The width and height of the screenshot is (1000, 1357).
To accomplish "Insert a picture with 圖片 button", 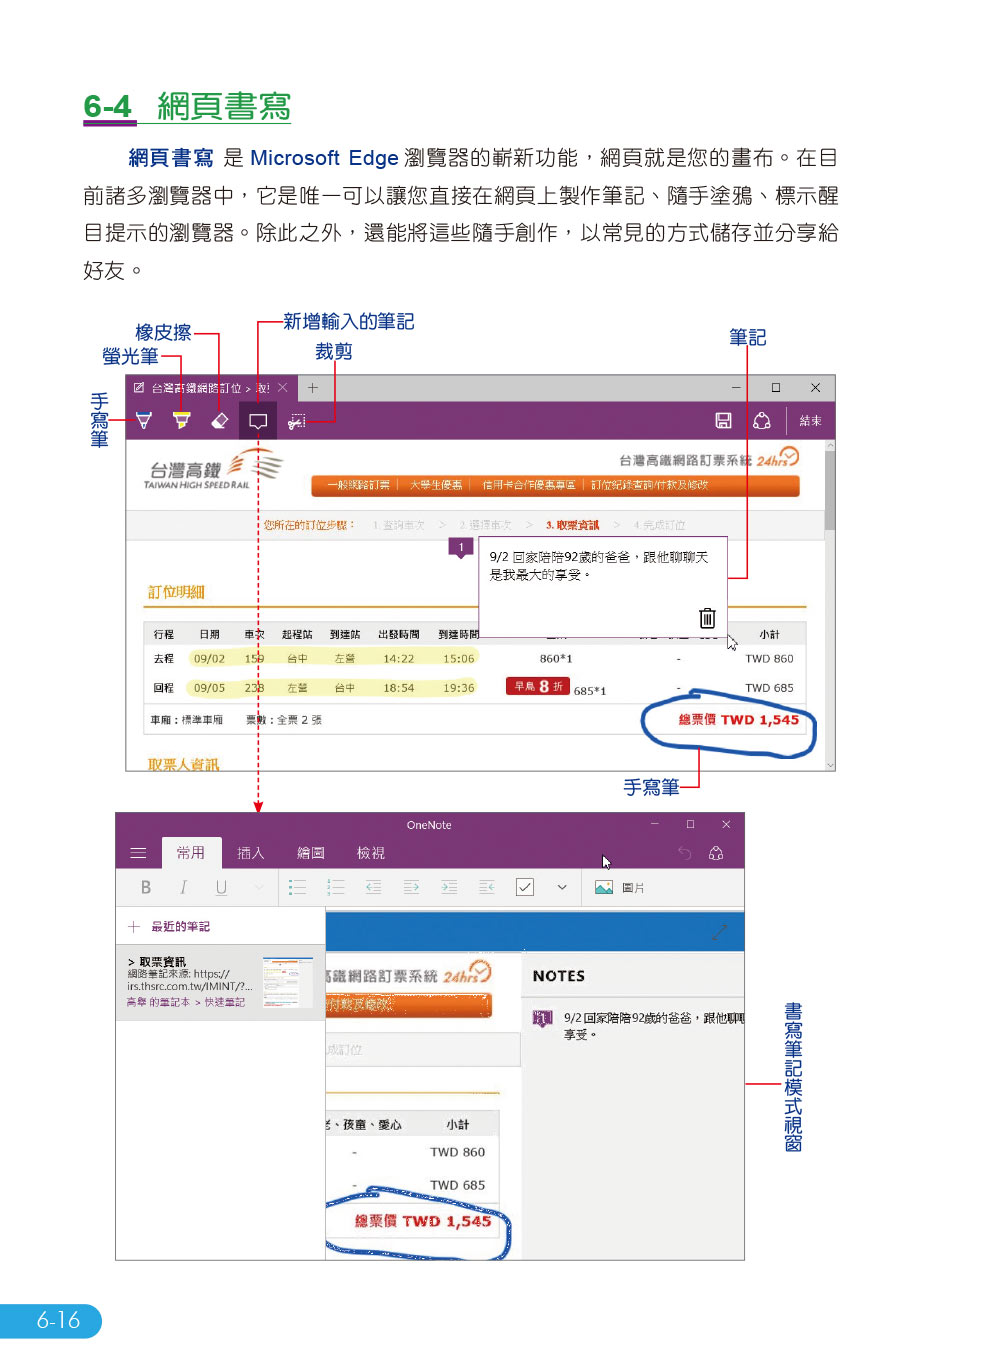I will click(619, 887).
